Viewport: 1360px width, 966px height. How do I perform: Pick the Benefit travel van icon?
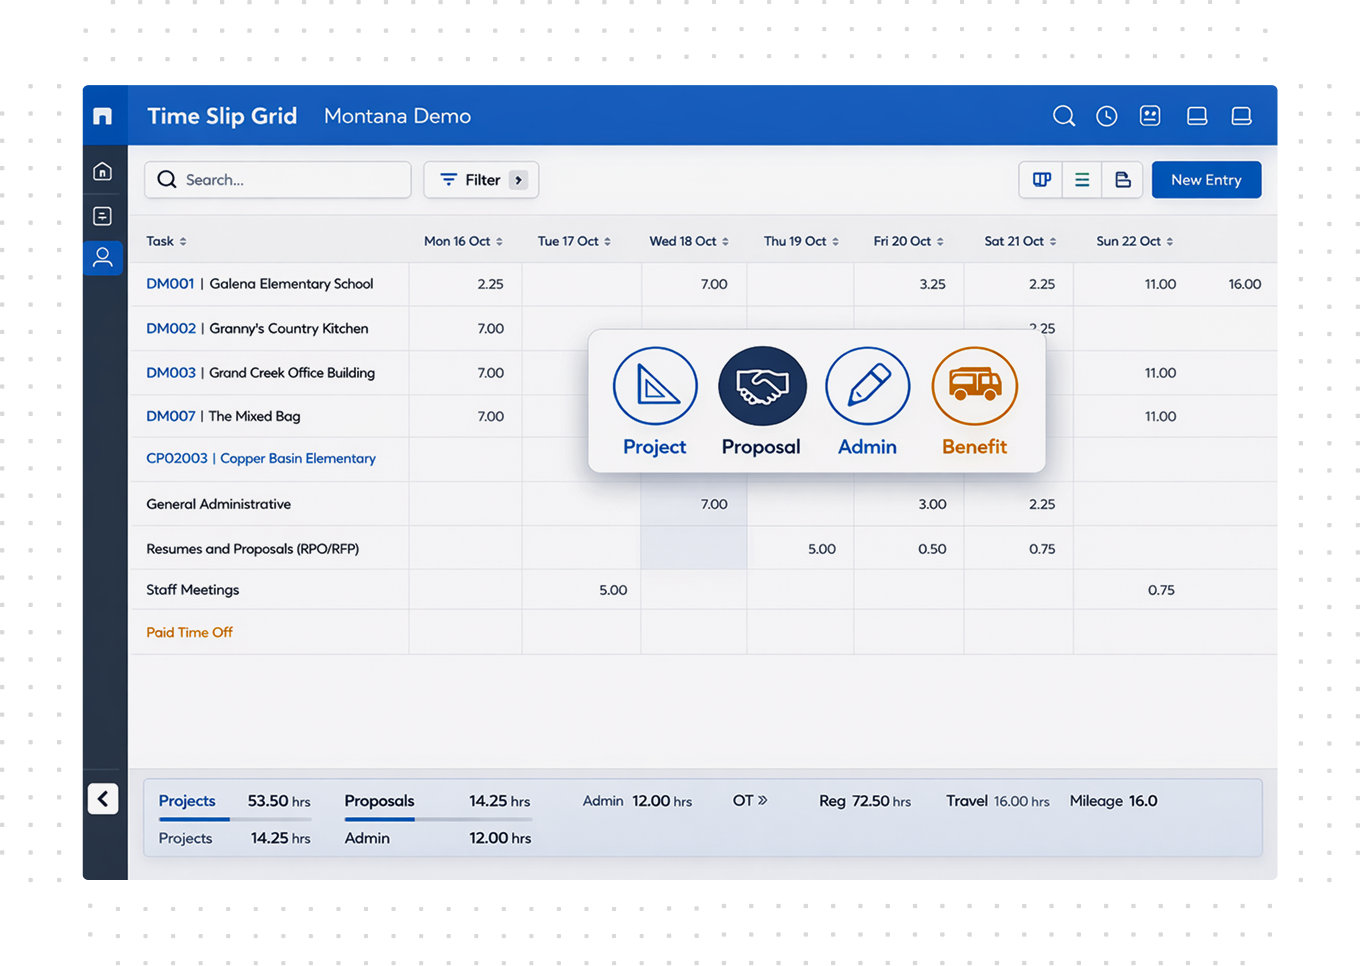click(x=974, y=385)
